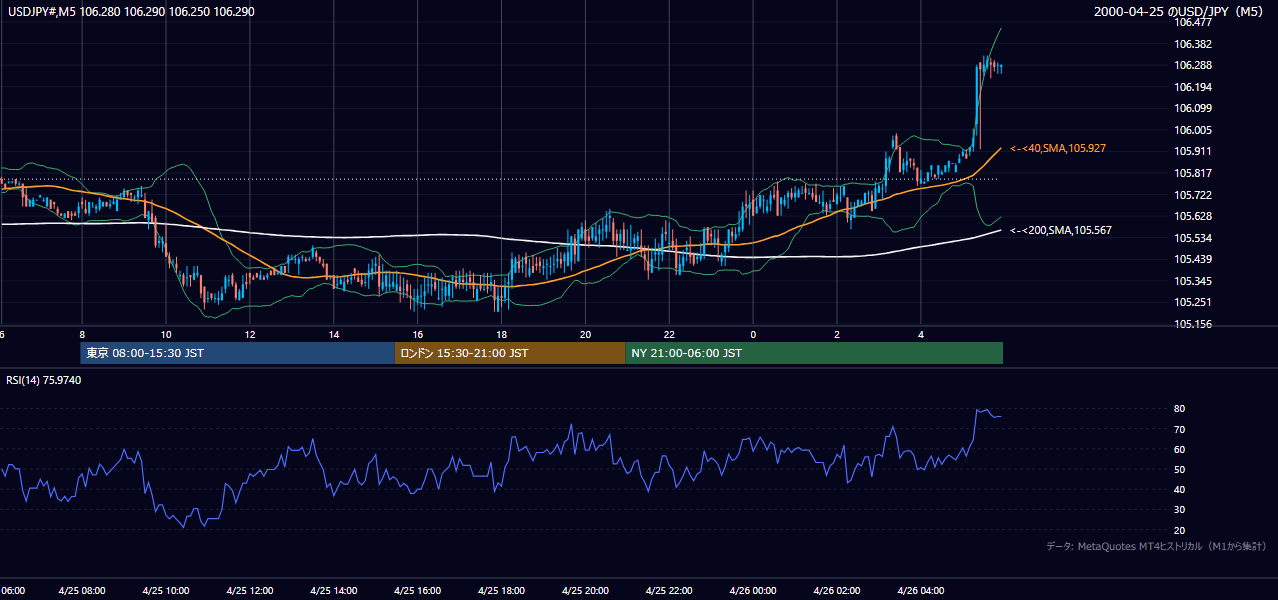Click hour tick 0 under the price chart
The width and height of the screenshot is (1278, 600).
[x=753, y=334]
